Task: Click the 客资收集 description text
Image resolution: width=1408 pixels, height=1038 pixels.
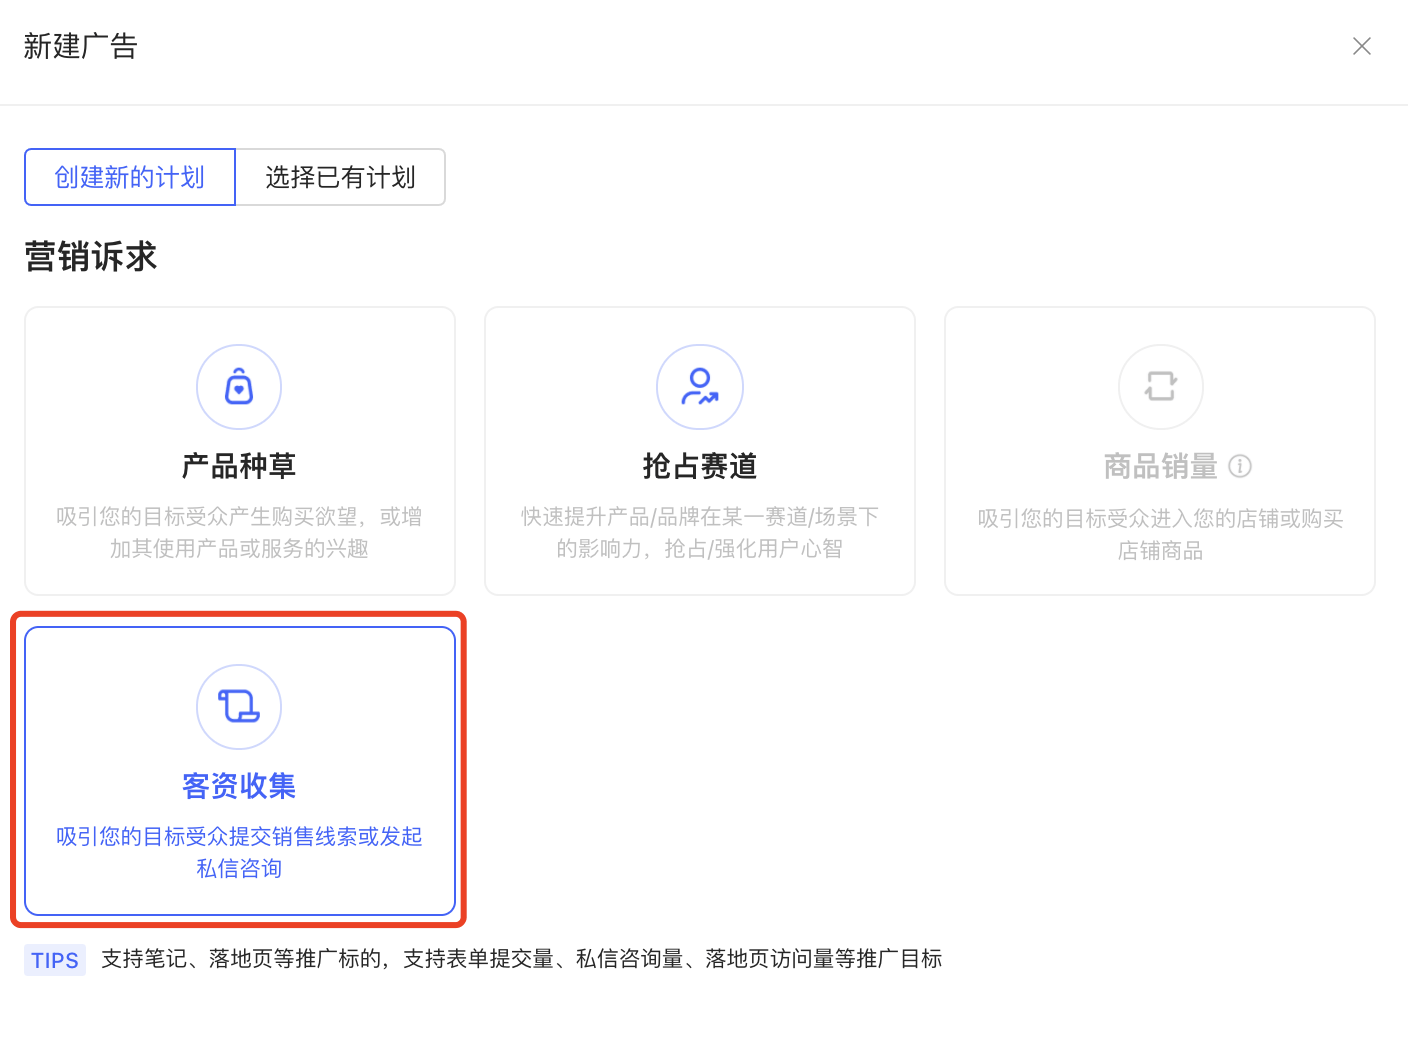Action: (239, 853)
